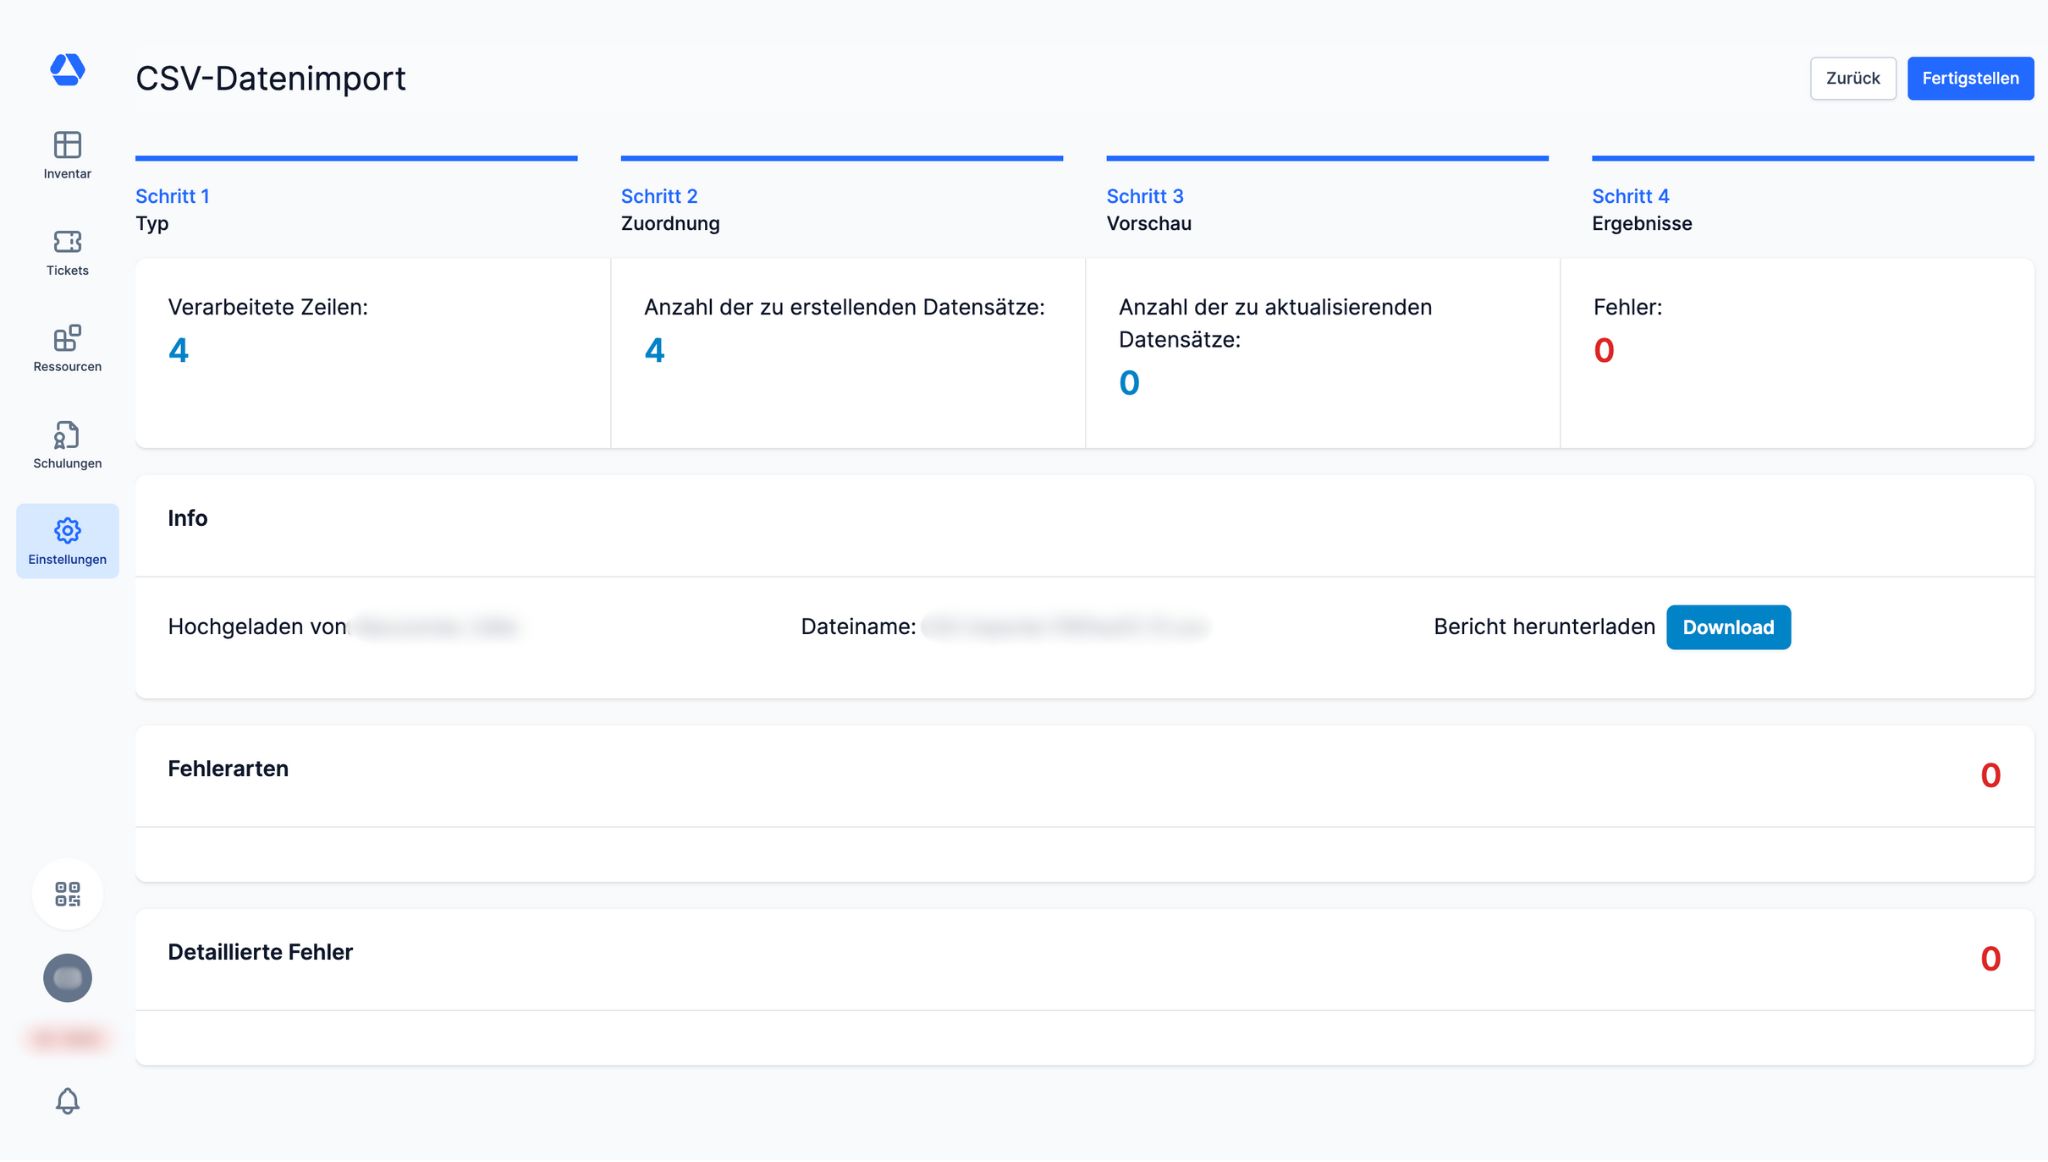This screenshot has height=1162, width=2048.
Task: Open notifications bell icon
Action: click(67, 1101)
